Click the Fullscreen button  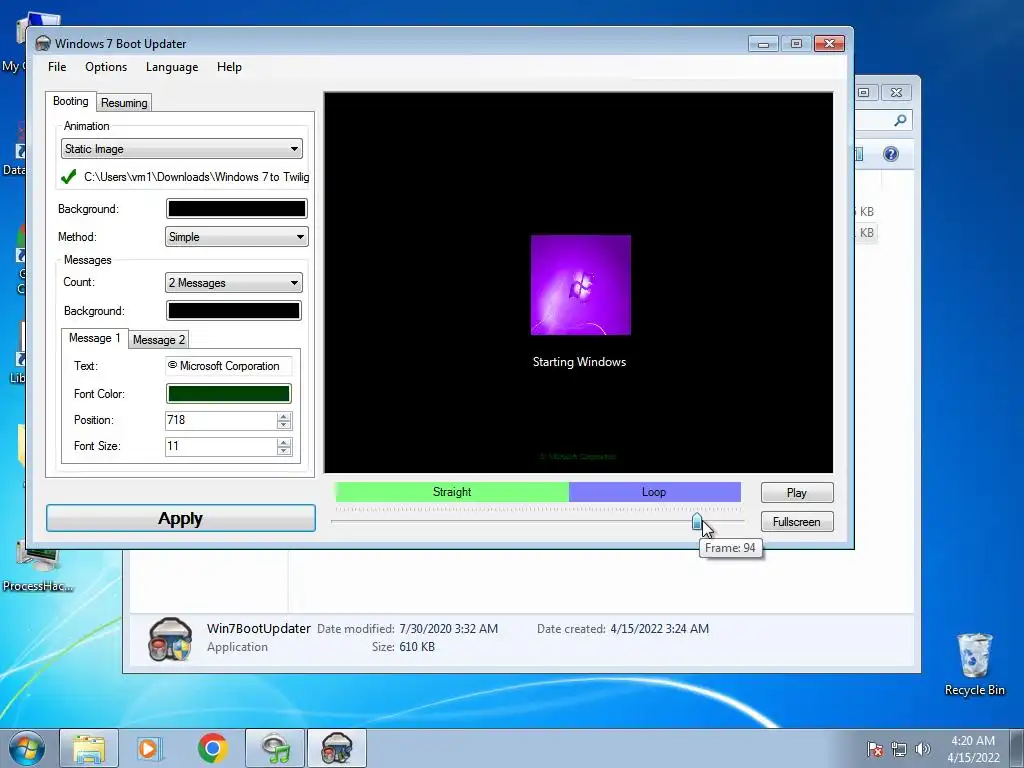point(797,522)
